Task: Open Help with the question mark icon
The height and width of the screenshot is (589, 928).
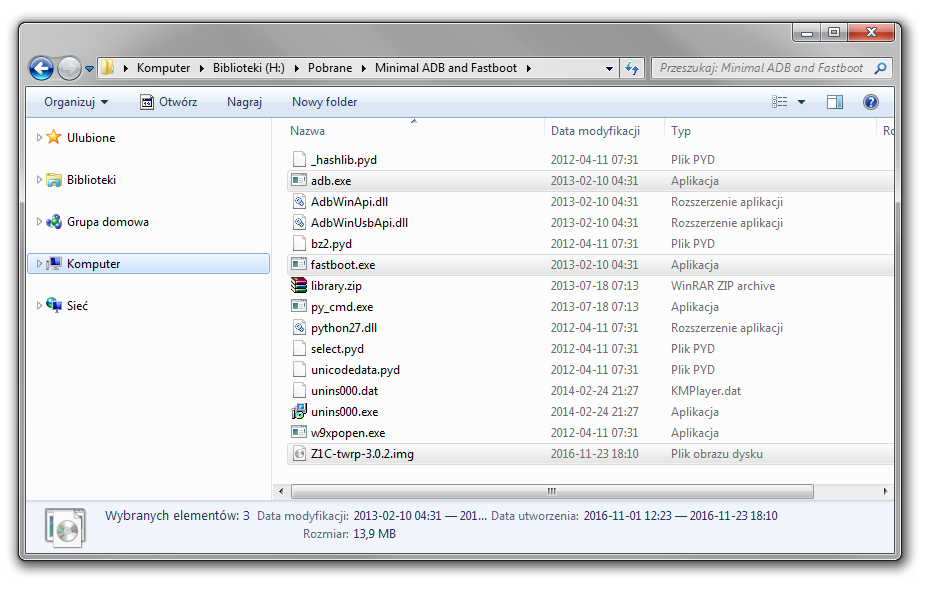Action: pos(871,102)
